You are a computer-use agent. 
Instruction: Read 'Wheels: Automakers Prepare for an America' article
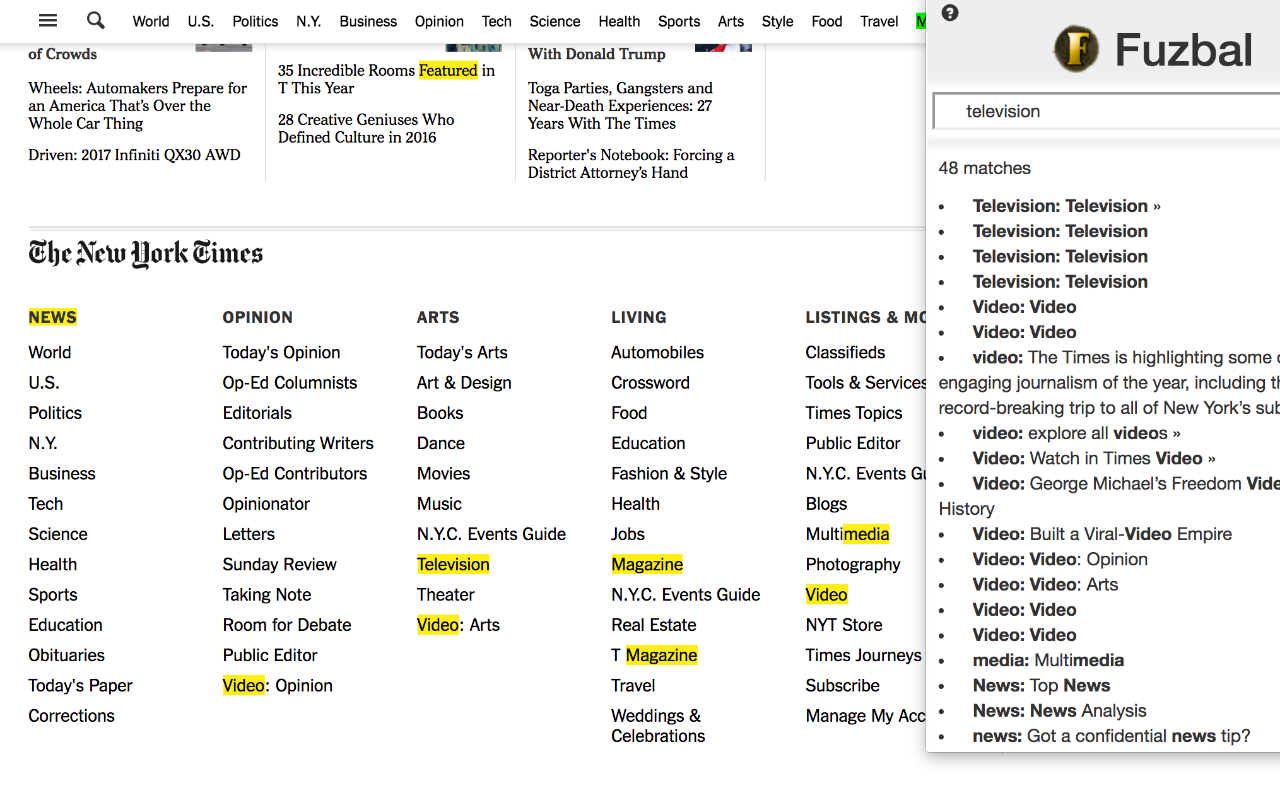(137, 106)
